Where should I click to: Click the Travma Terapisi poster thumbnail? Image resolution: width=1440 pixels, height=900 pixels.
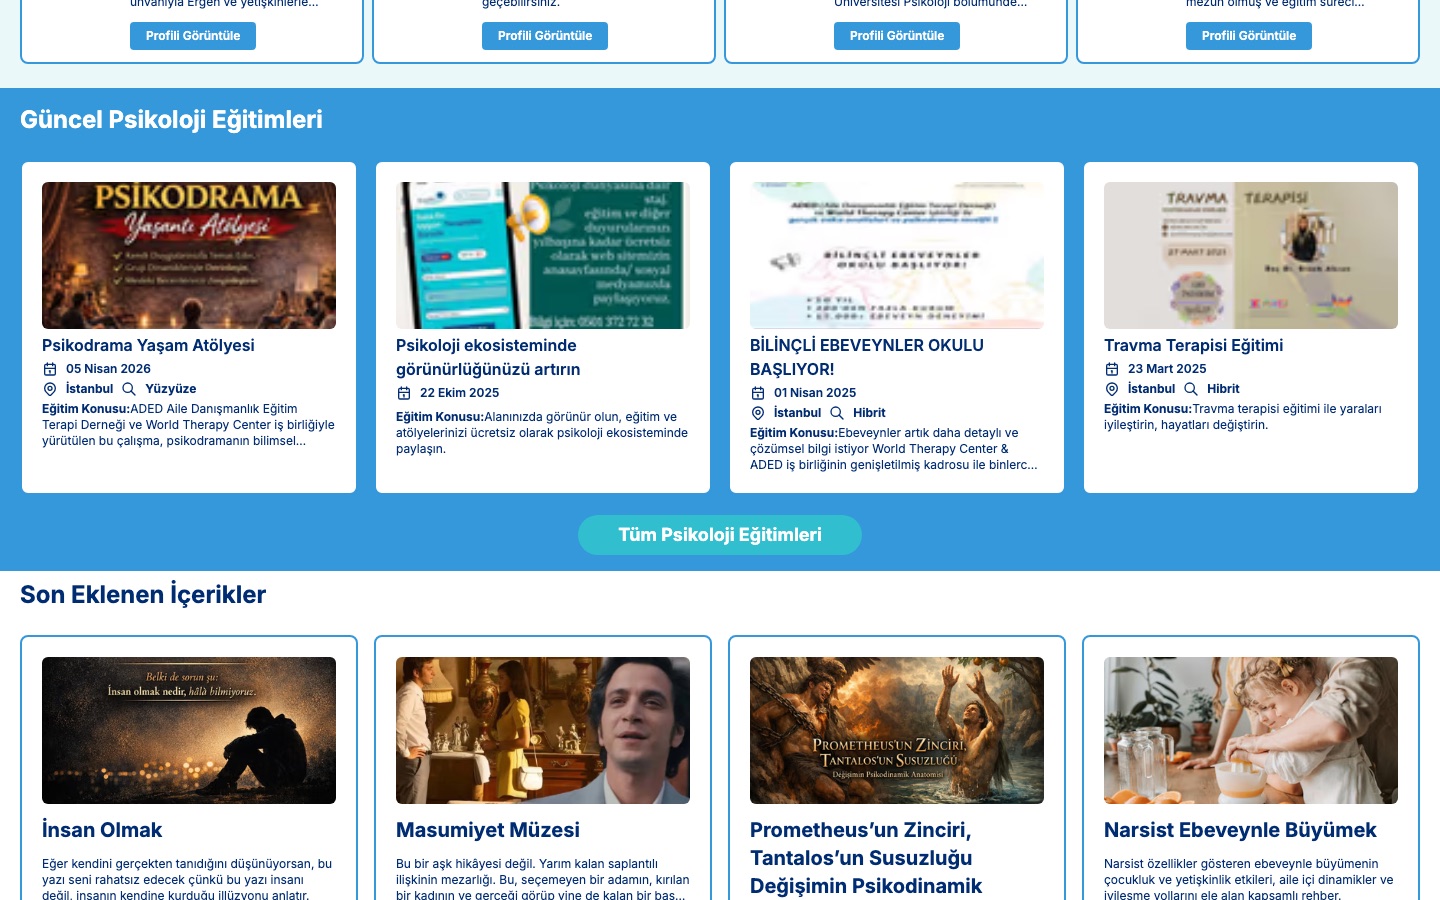1251,255
